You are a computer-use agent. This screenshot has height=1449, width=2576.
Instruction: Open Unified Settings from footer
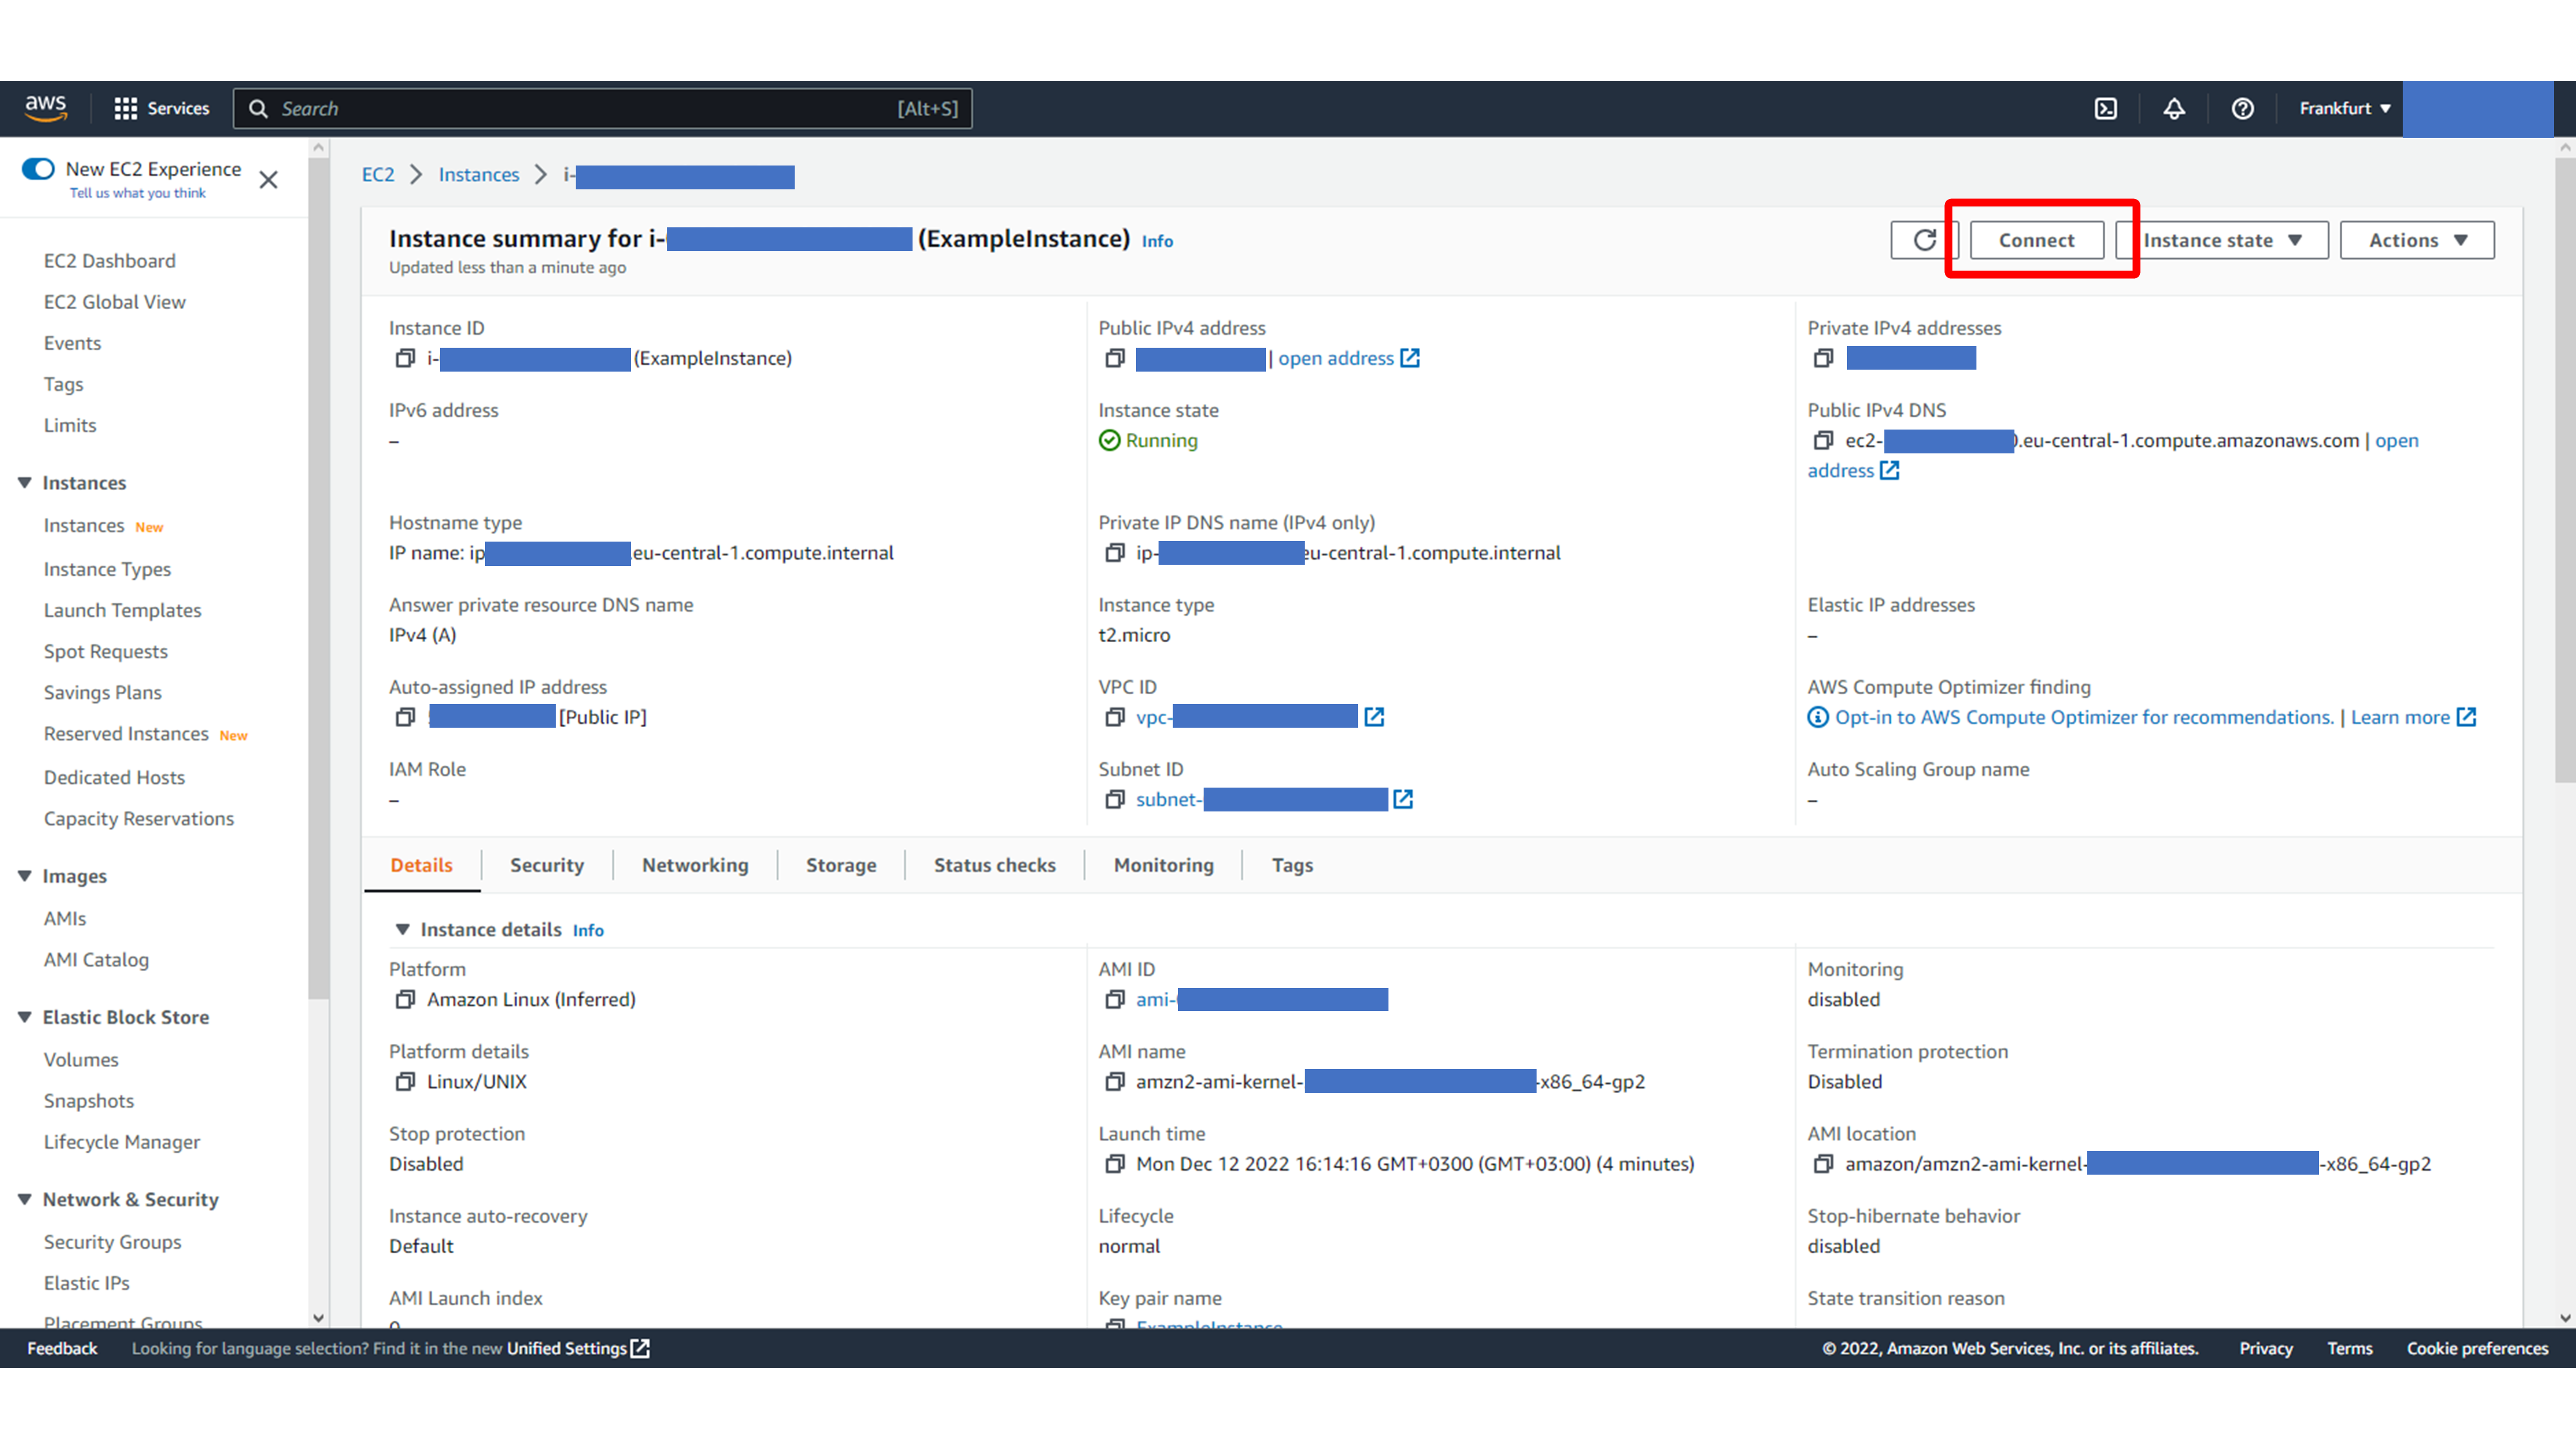tap(578, 1348)
